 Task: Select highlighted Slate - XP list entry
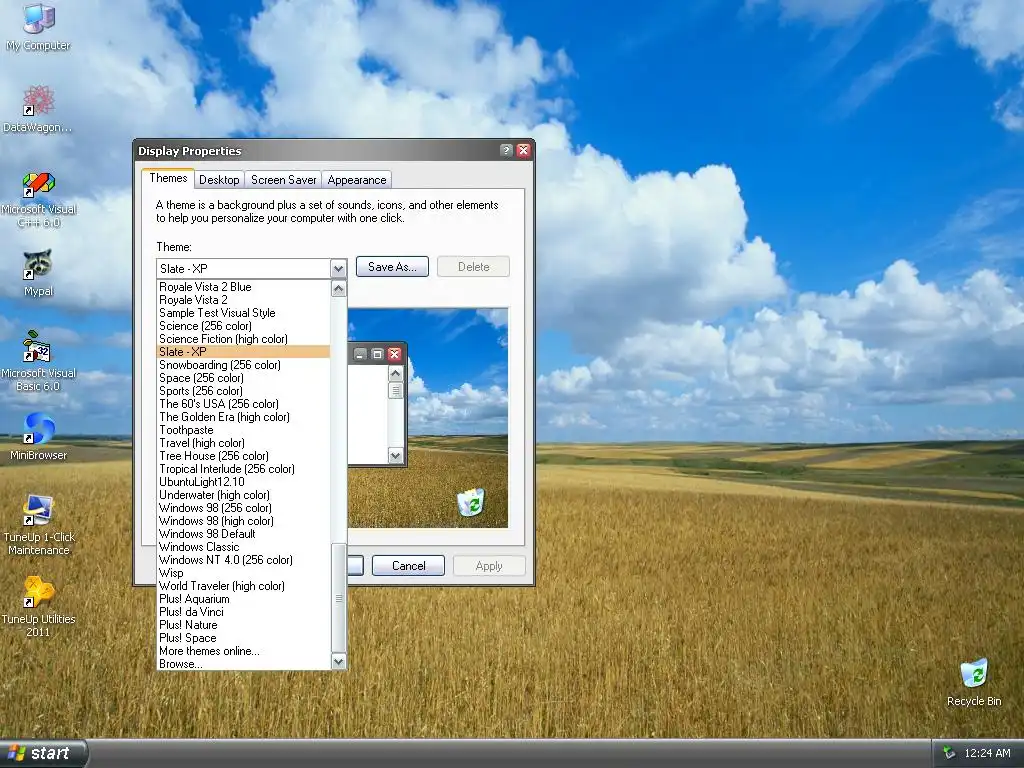click(243, 352)
